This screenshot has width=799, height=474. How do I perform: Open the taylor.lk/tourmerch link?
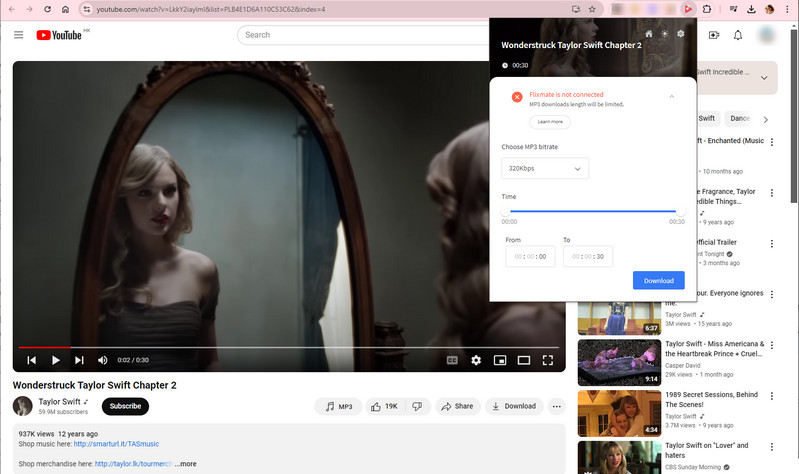[133, 464]
